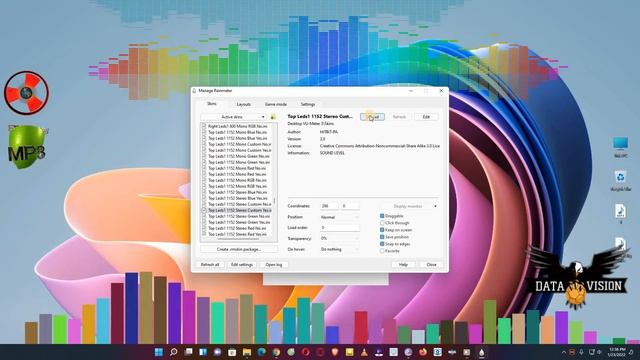
Task: Open the On hover dropdown
Action: point(340,249)
